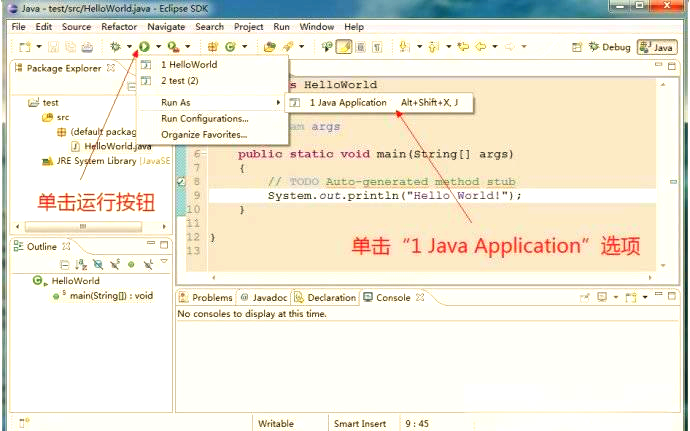Open the New Java Class dropdown arrow

pos(245,46)
